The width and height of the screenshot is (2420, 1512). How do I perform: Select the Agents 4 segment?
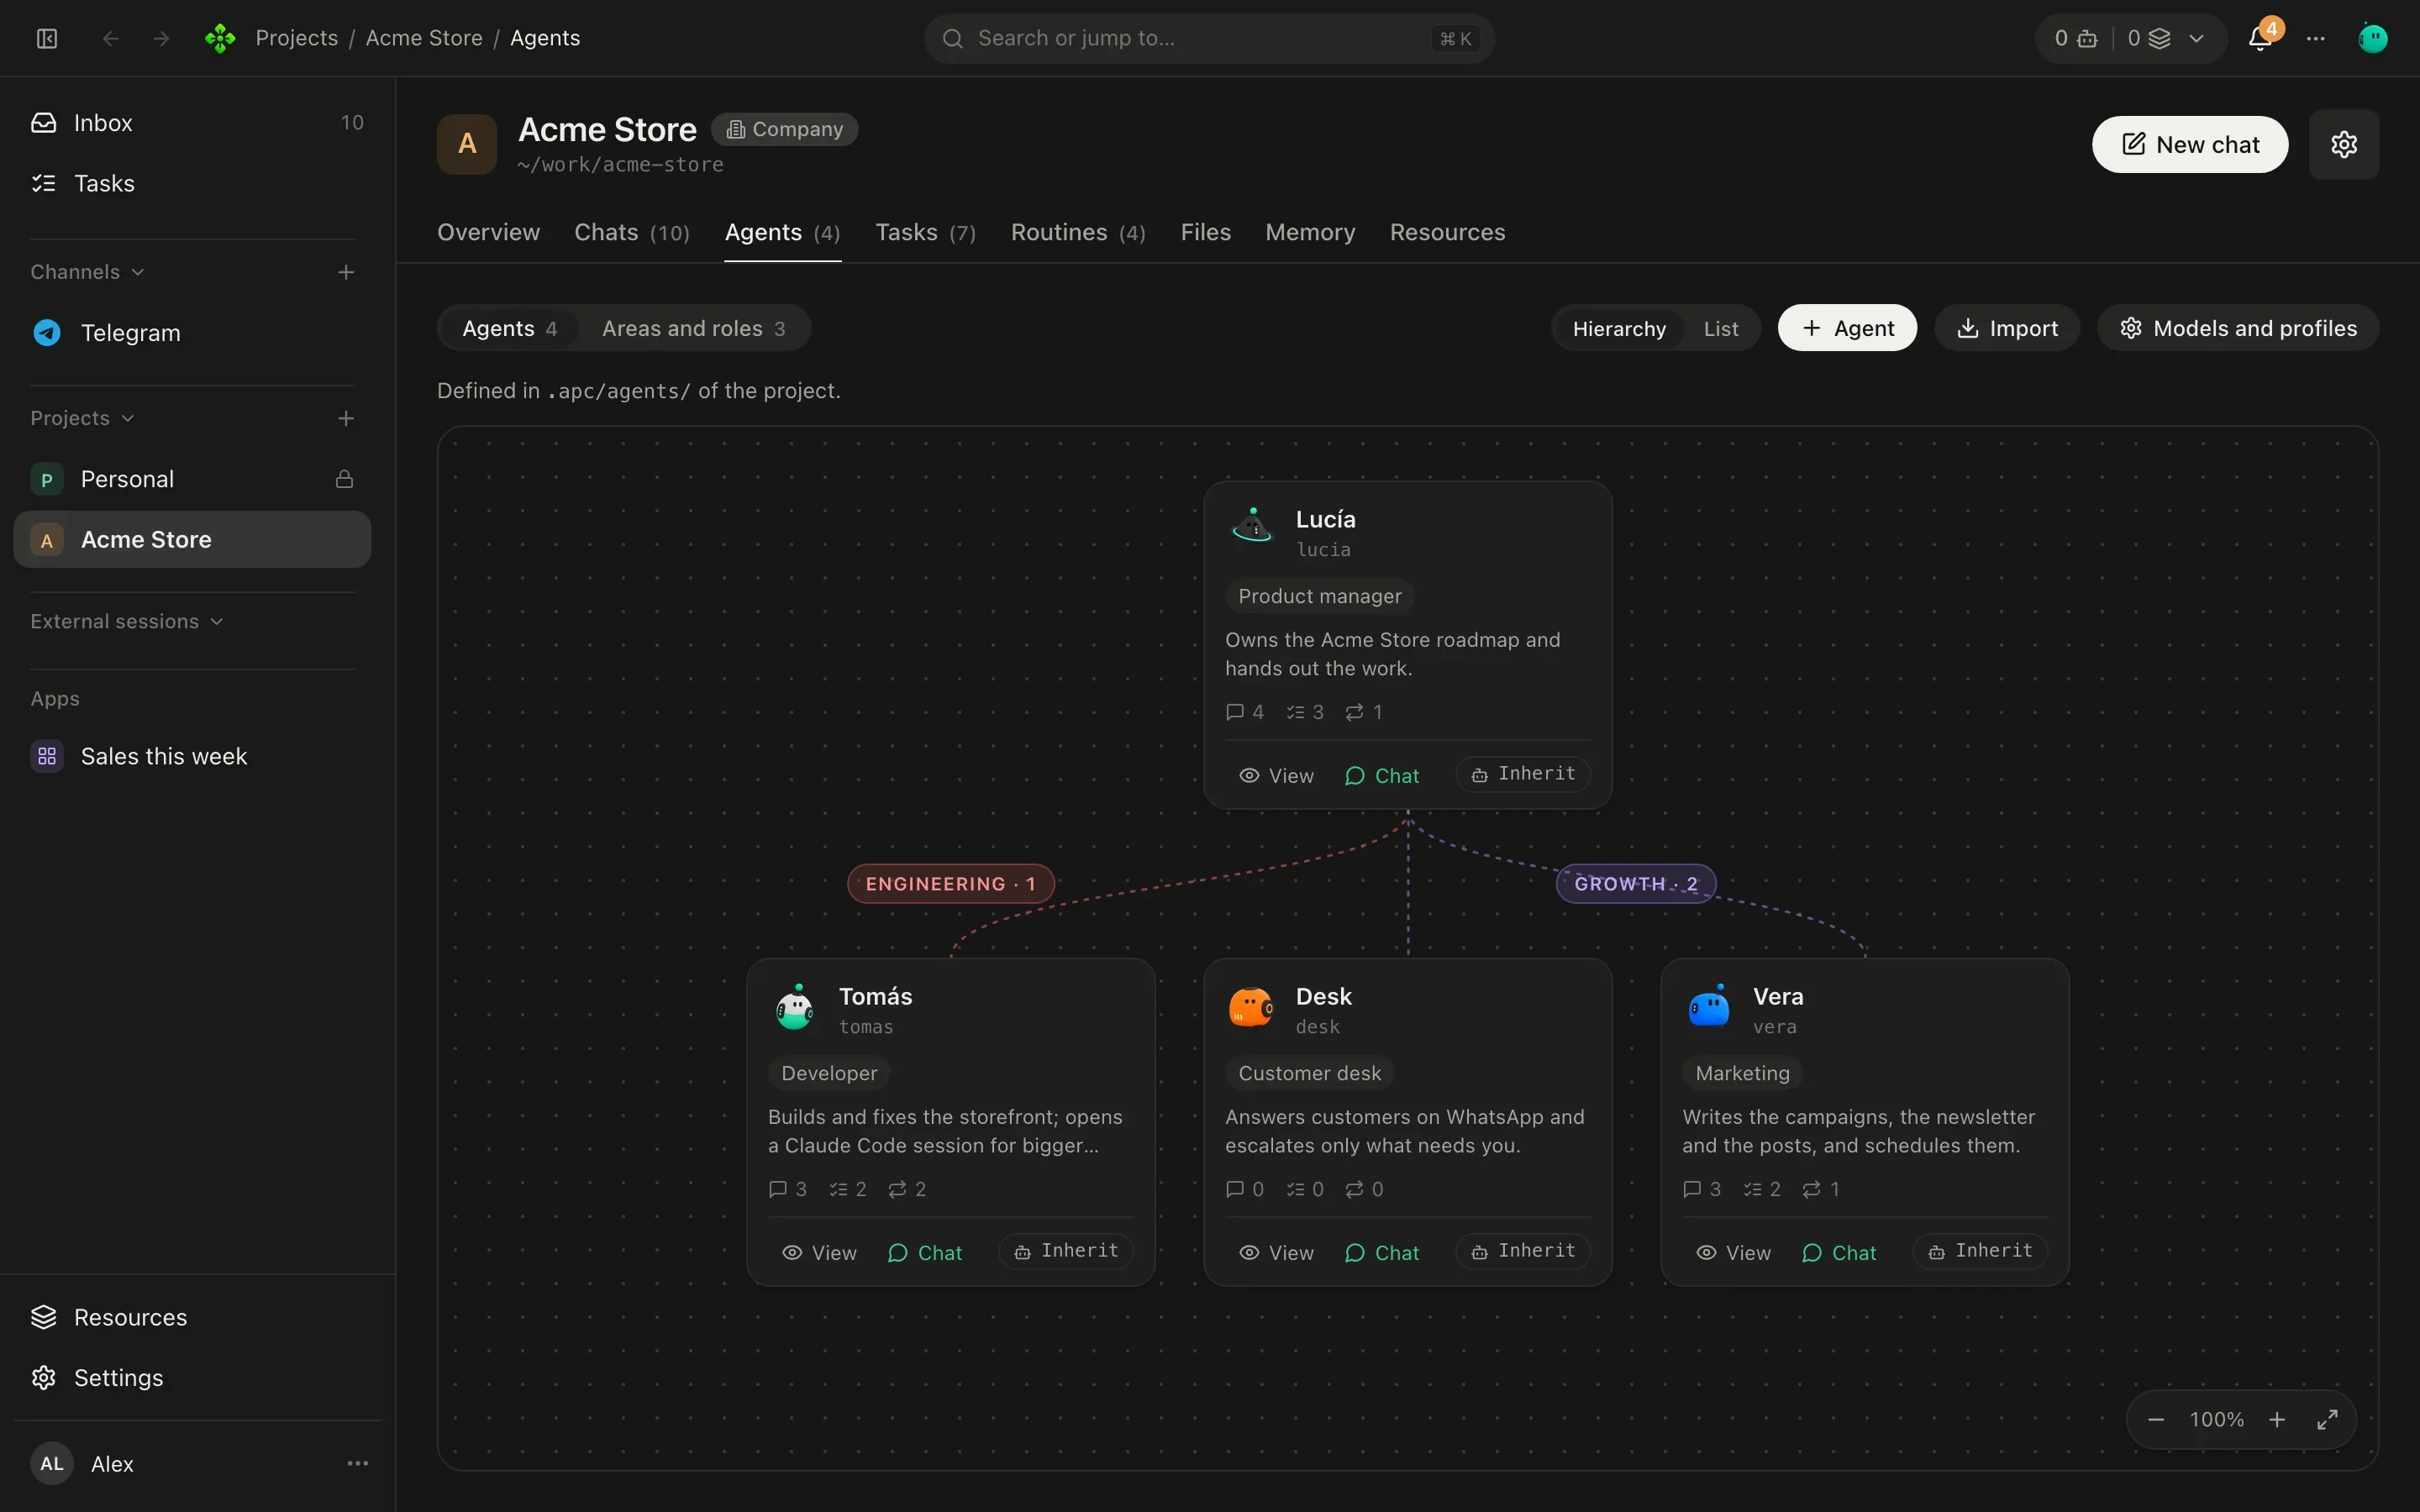point(509,328)
